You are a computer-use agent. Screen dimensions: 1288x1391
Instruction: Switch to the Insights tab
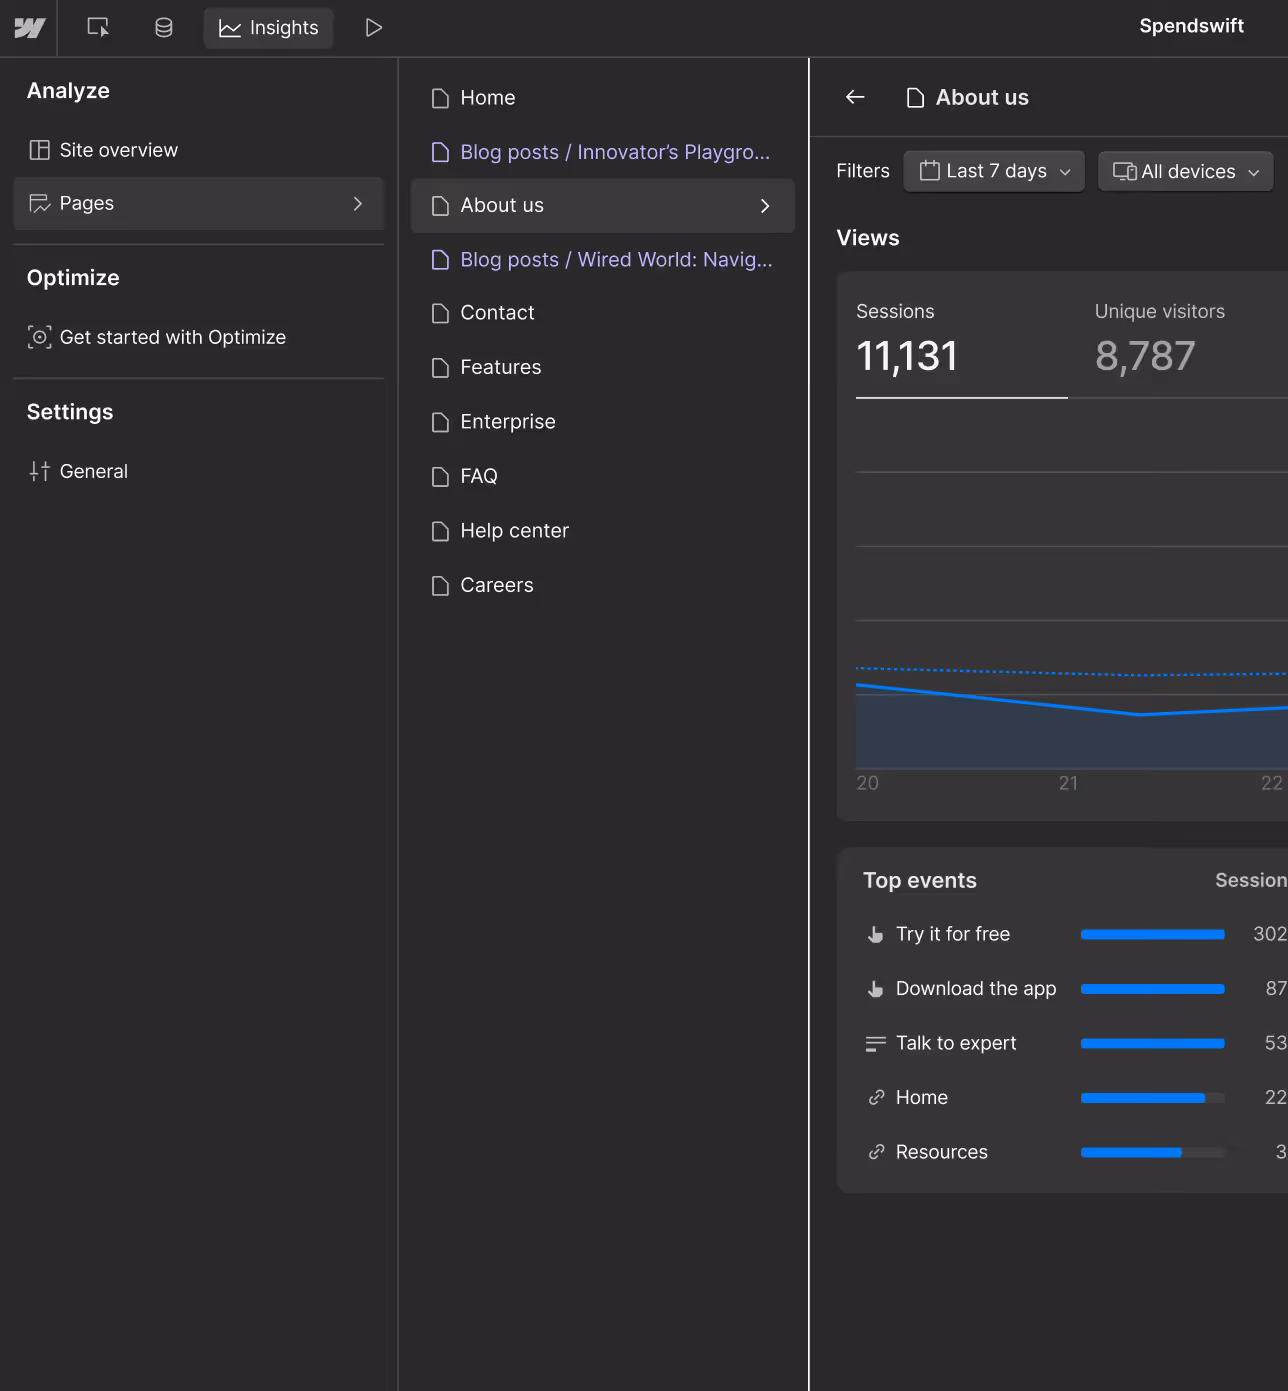269,28
